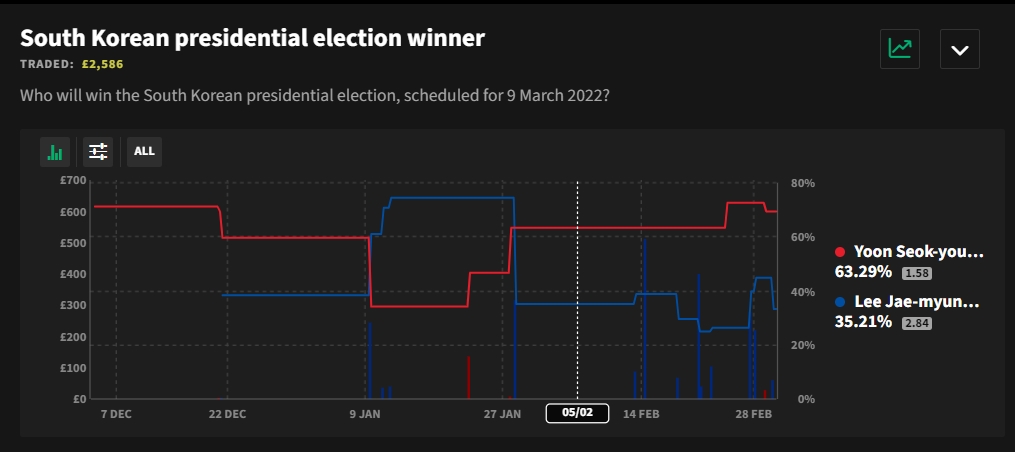Click the traded amount £2,586
The height and width of the screenshot is (452, 1015).
point(101,64)
